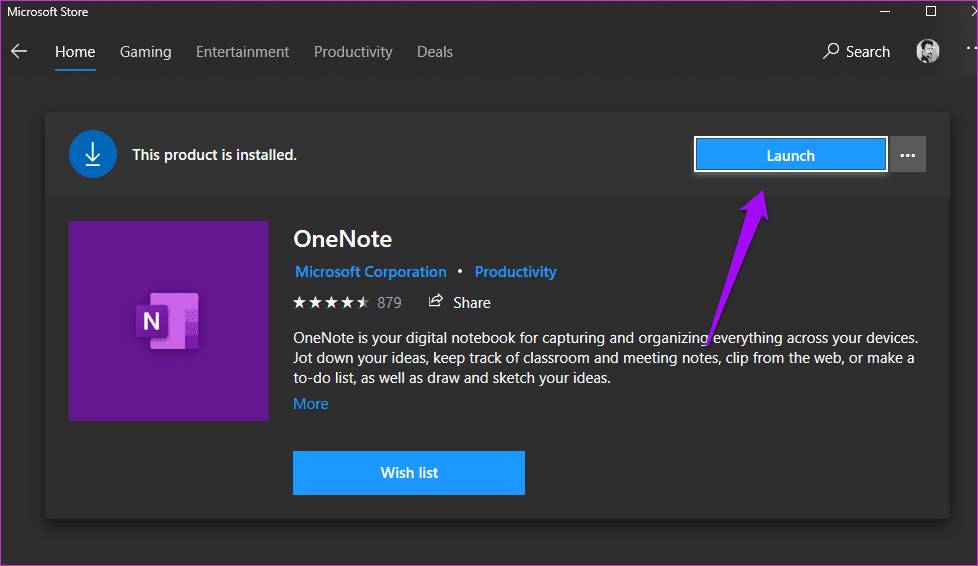Open more options next to Launch
The height and width of the screenshot is (566, 978).
coord(908,155)
